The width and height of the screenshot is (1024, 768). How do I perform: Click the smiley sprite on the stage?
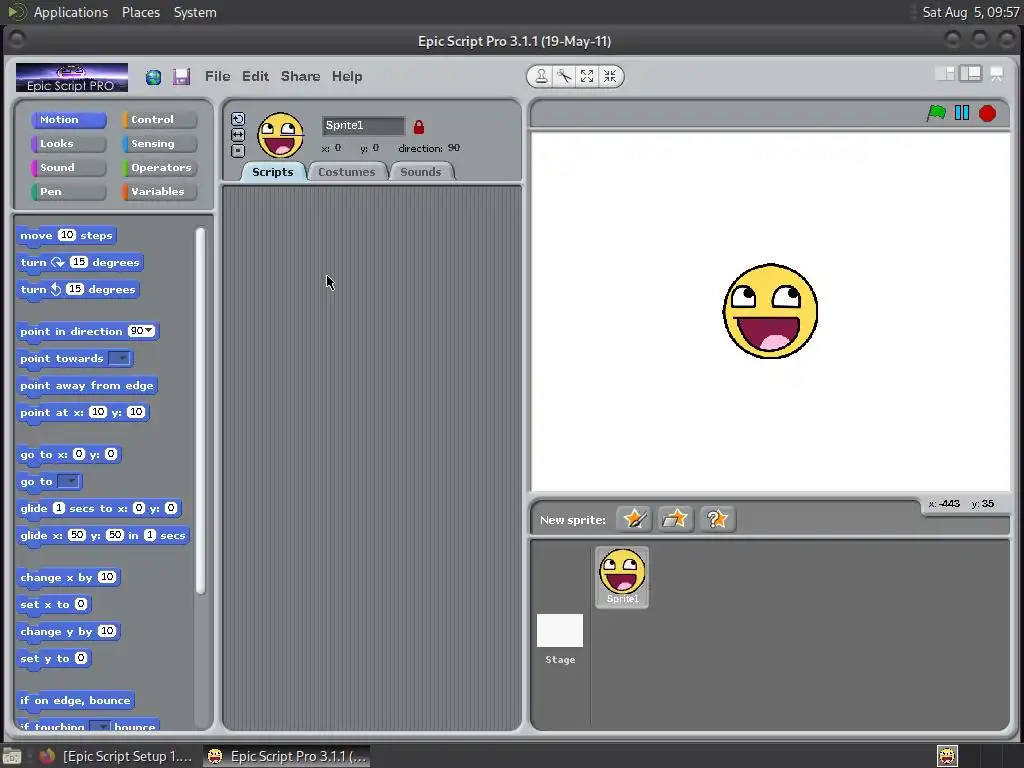pyautogui.click(x=770, y=311)
